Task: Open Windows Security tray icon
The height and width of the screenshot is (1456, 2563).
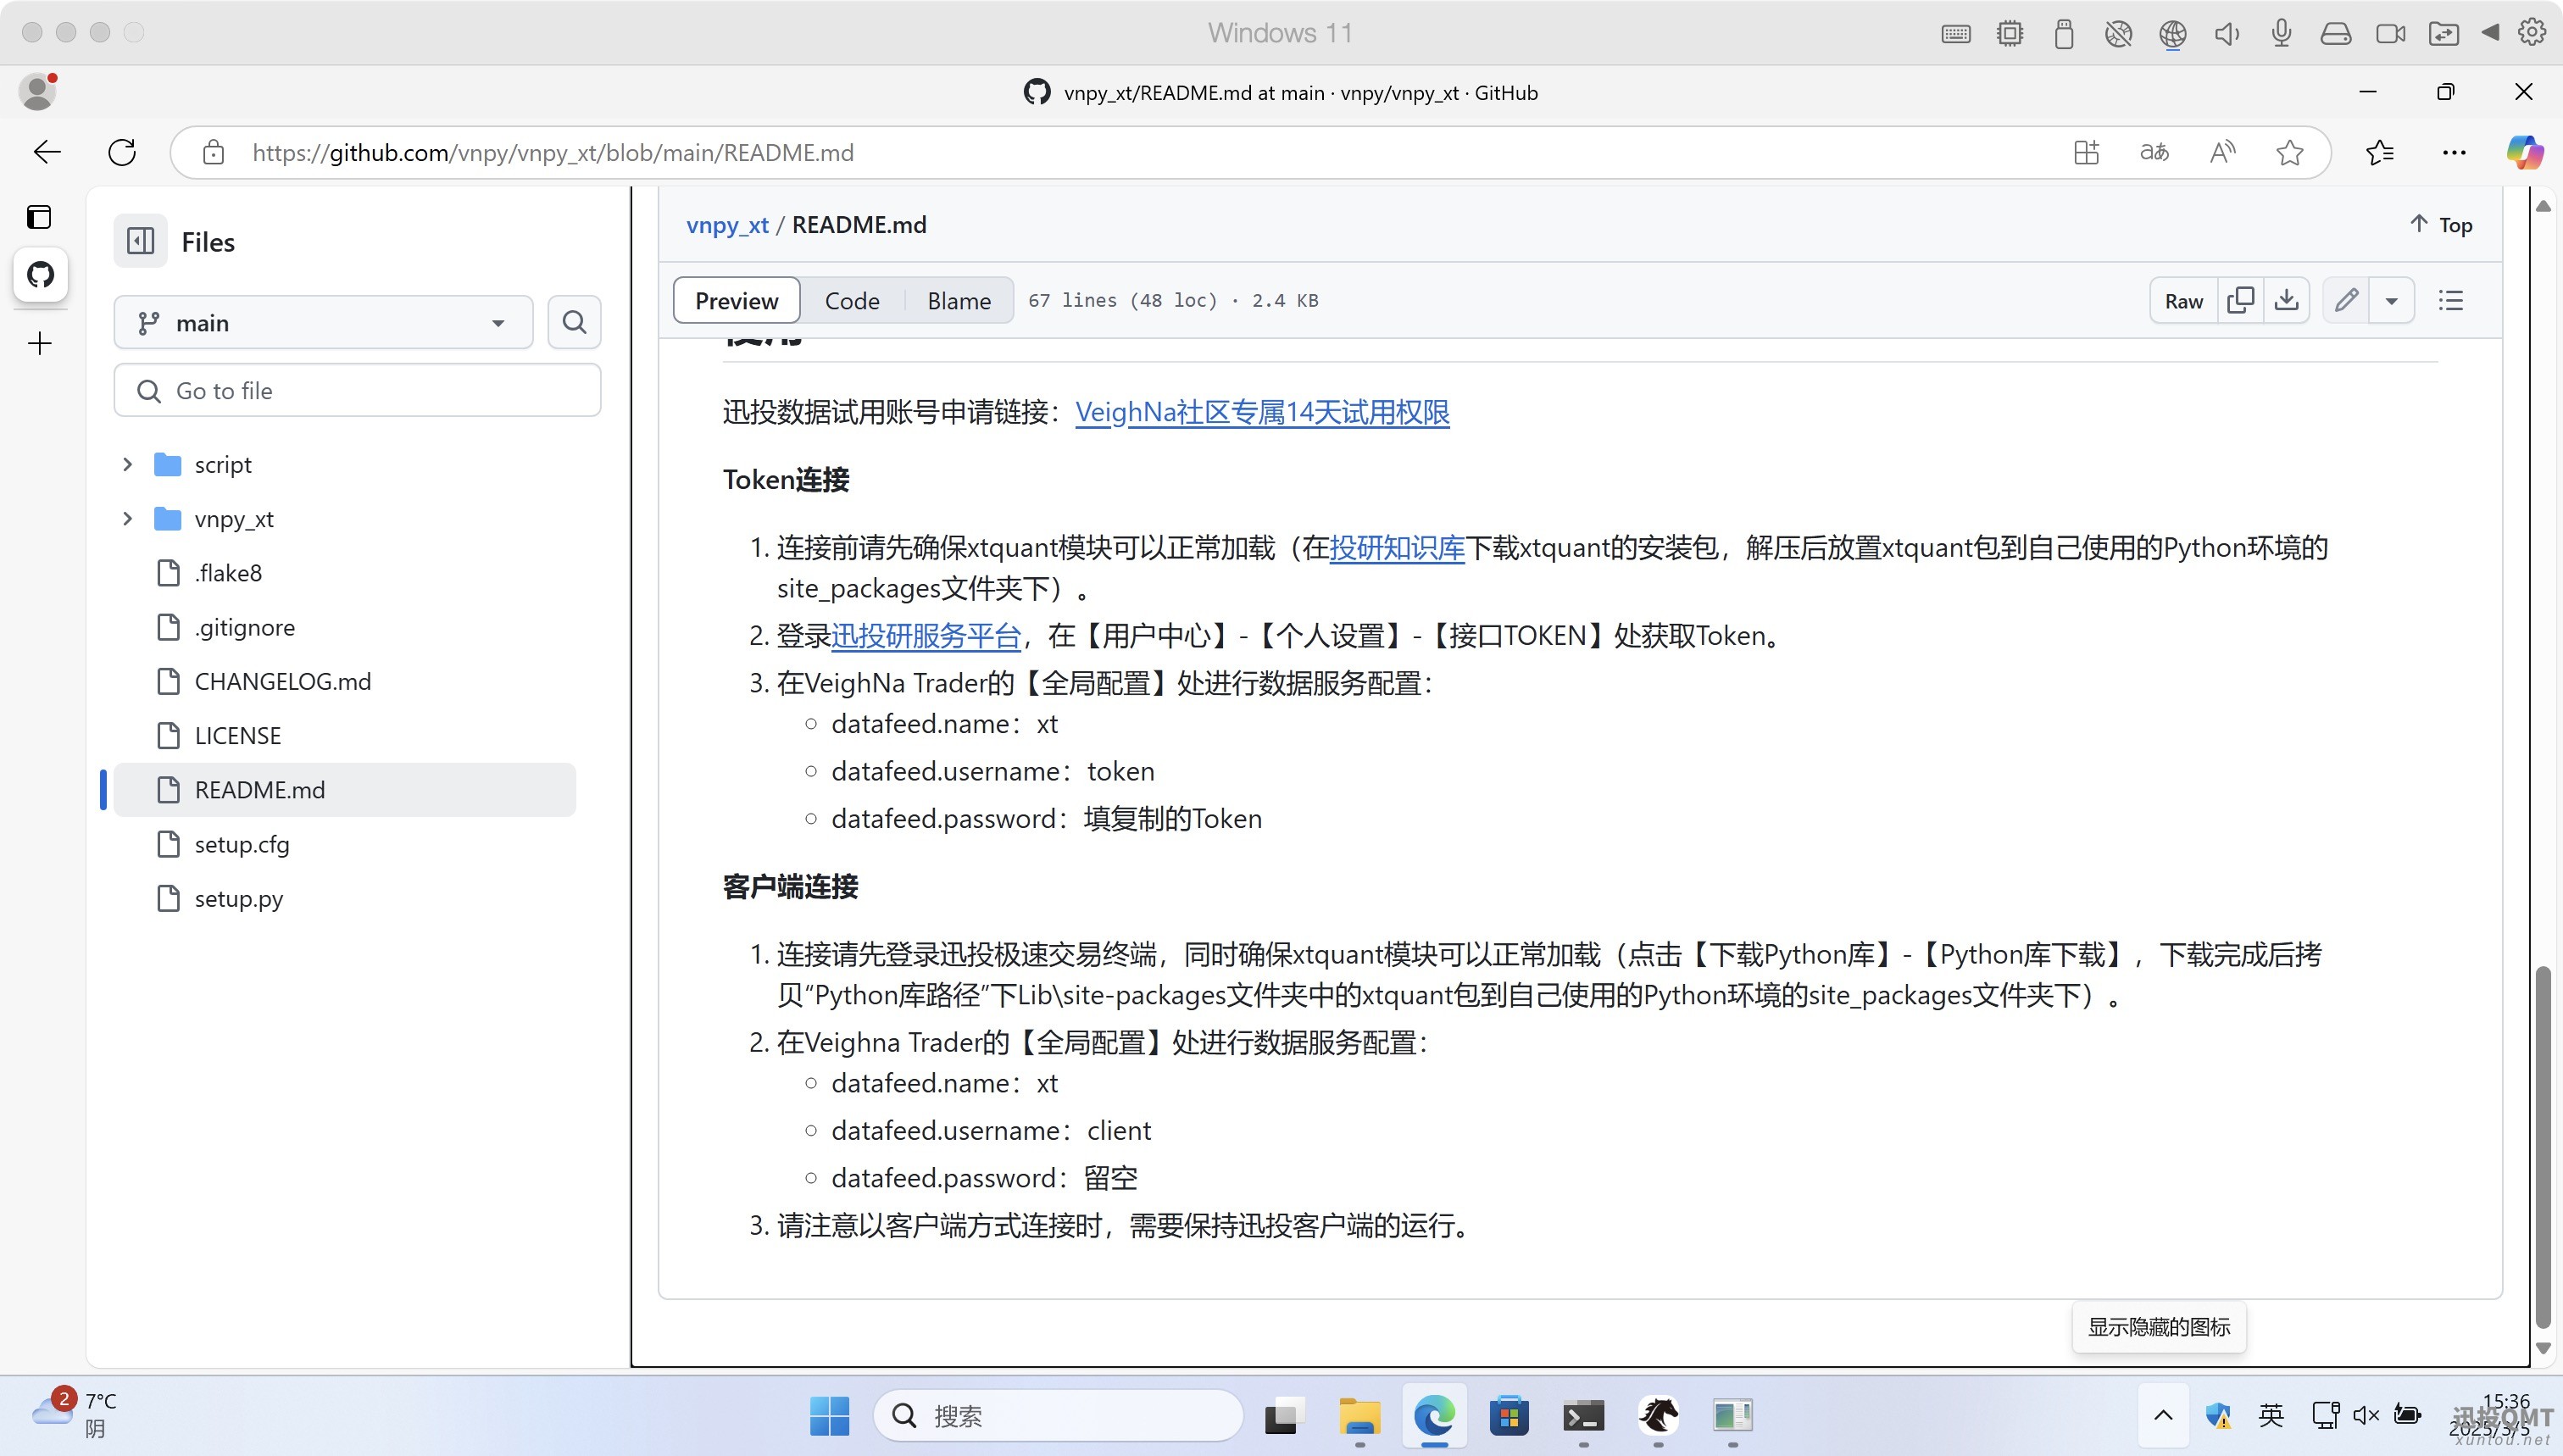Action: pos(2219,1415)
